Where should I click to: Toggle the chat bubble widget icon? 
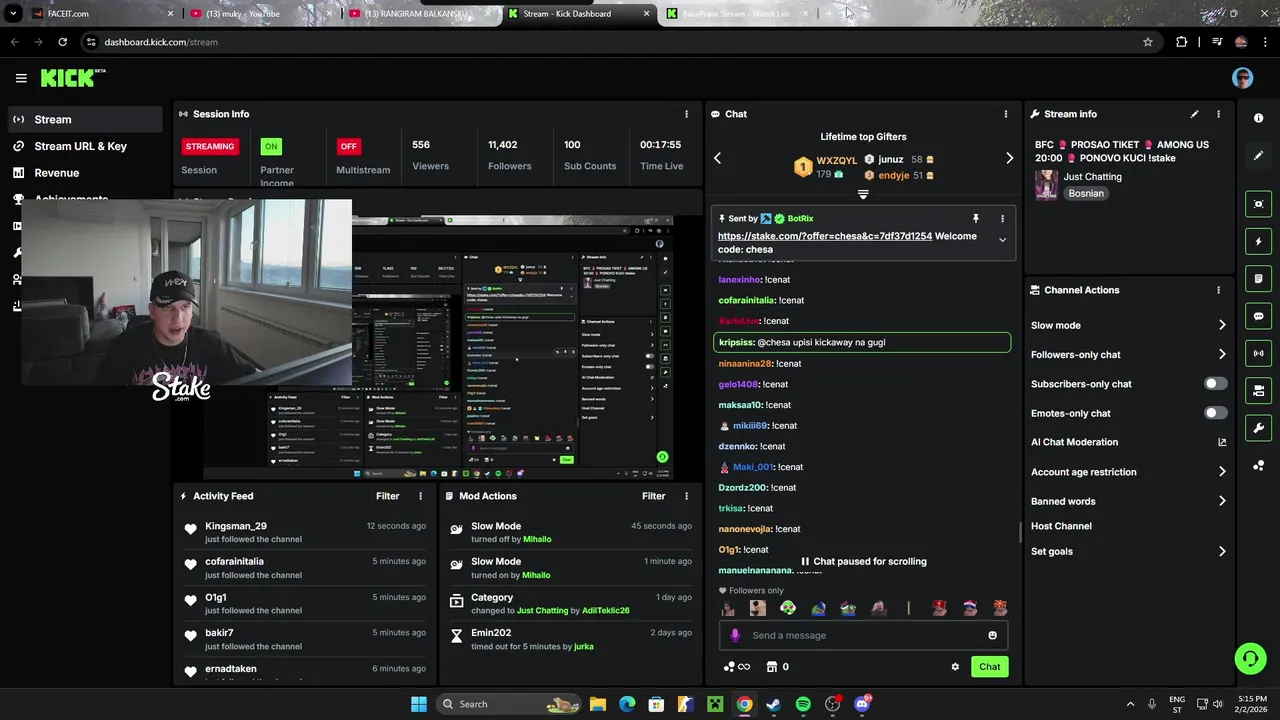click(1258, 316)
